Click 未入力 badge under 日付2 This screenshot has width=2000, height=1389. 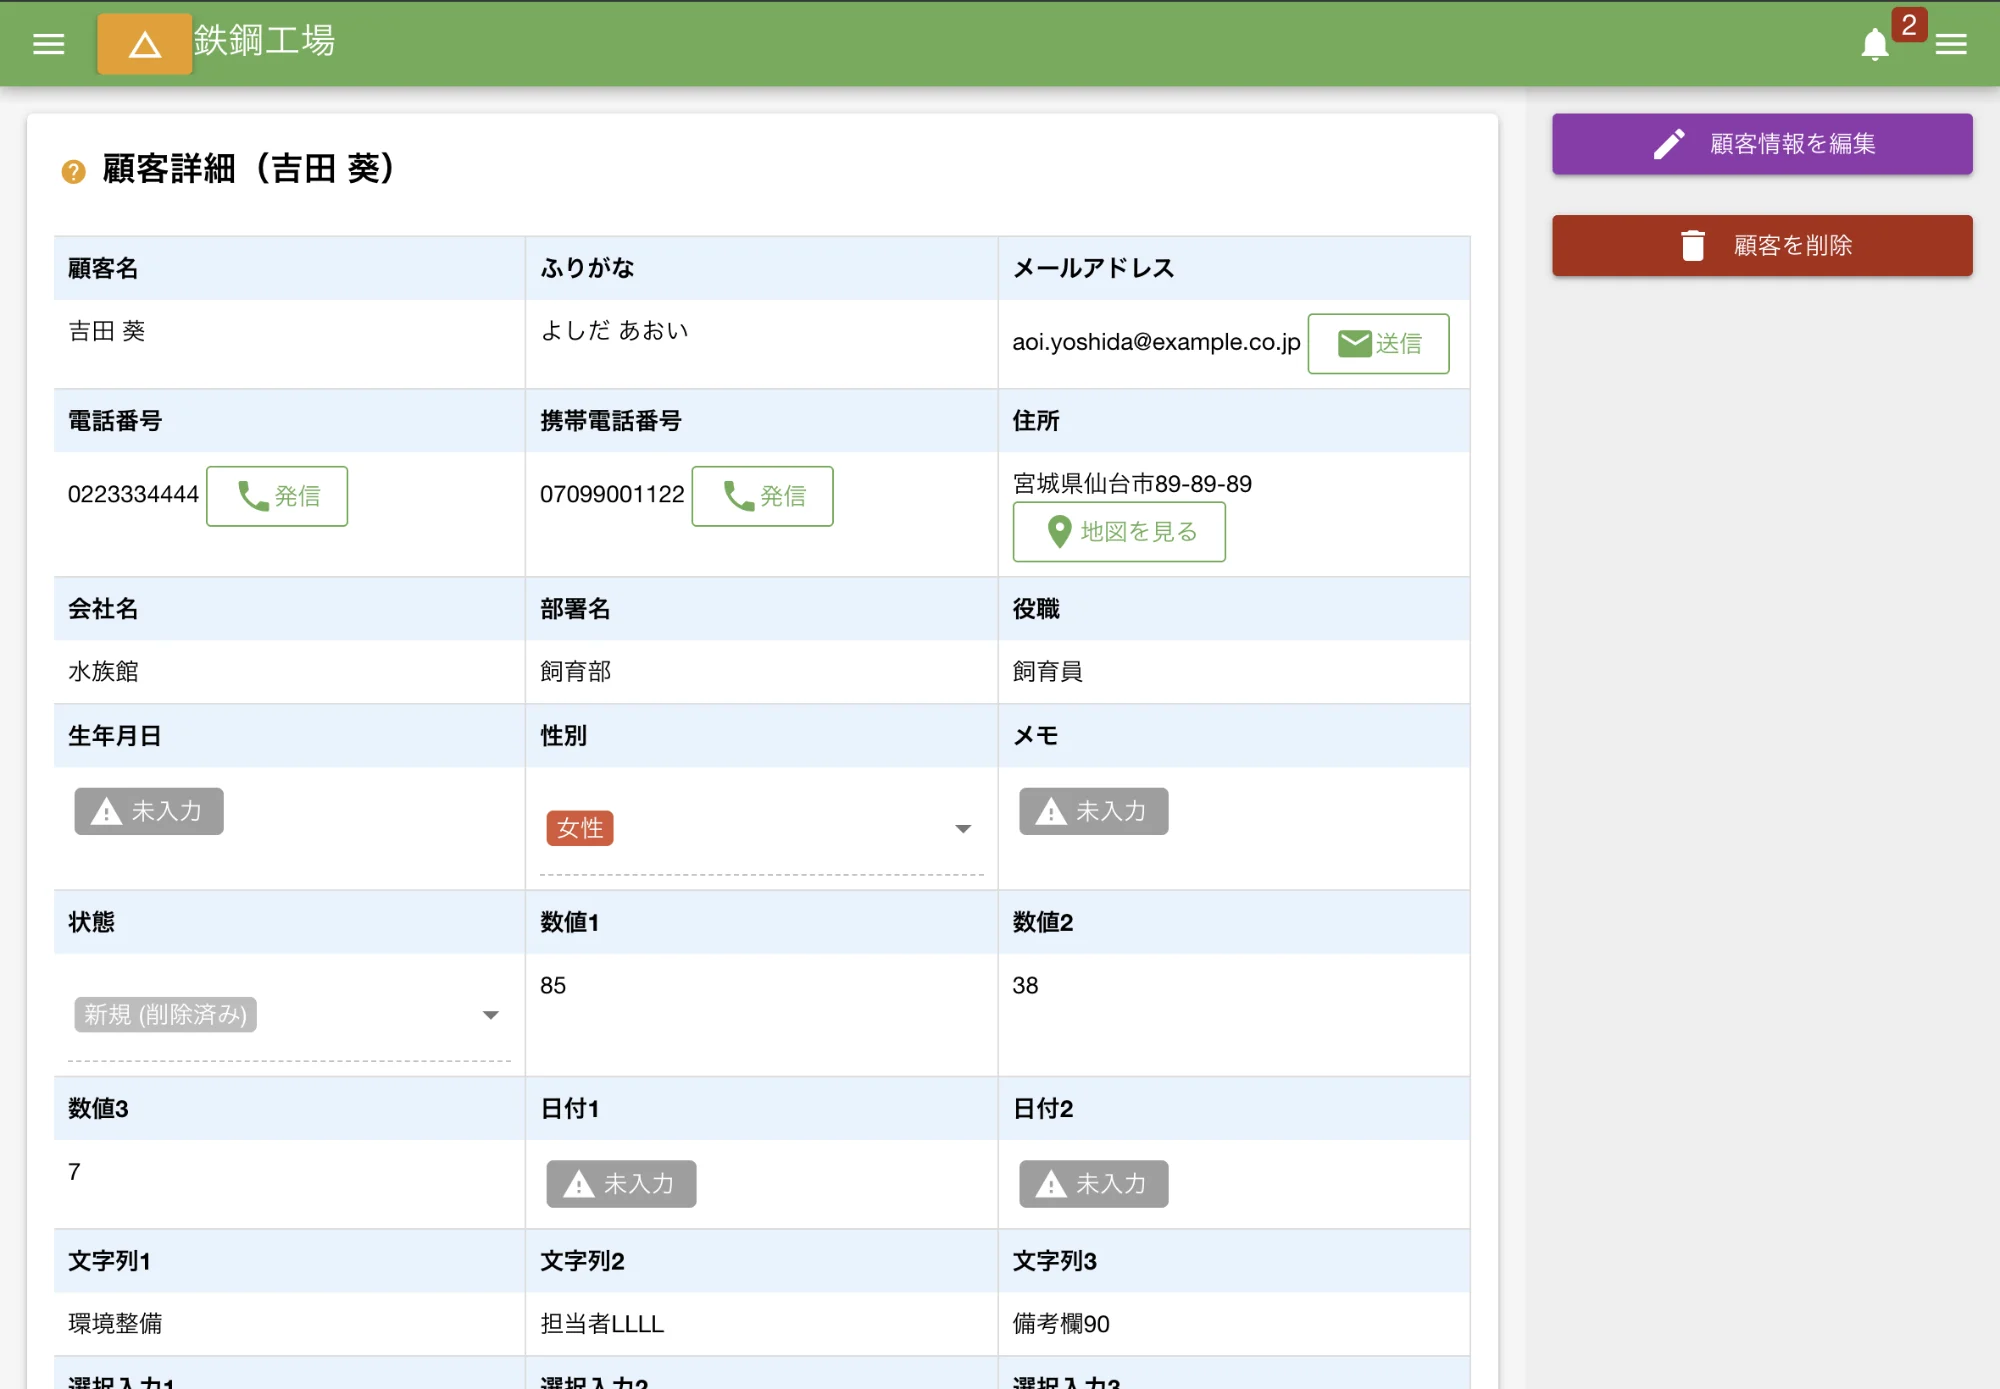pyautogui.click(x=1093, y=1184)
